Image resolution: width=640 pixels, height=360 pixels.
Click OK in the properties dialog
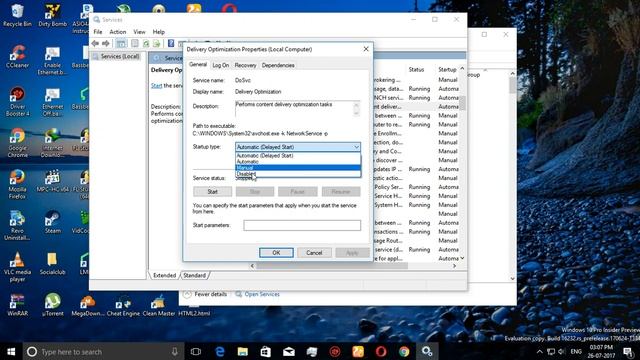pos(276,253)
